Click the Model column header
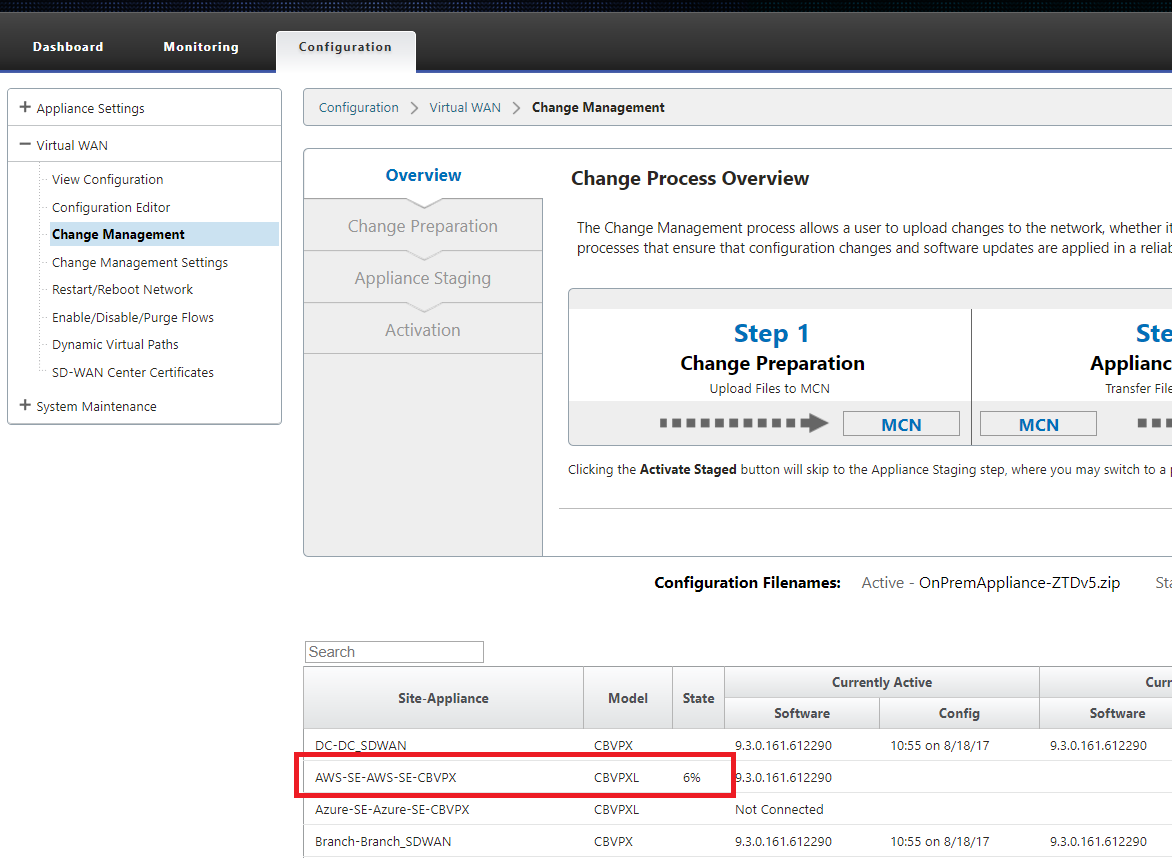Screen dimensions: 1172x858 (628, 698)
